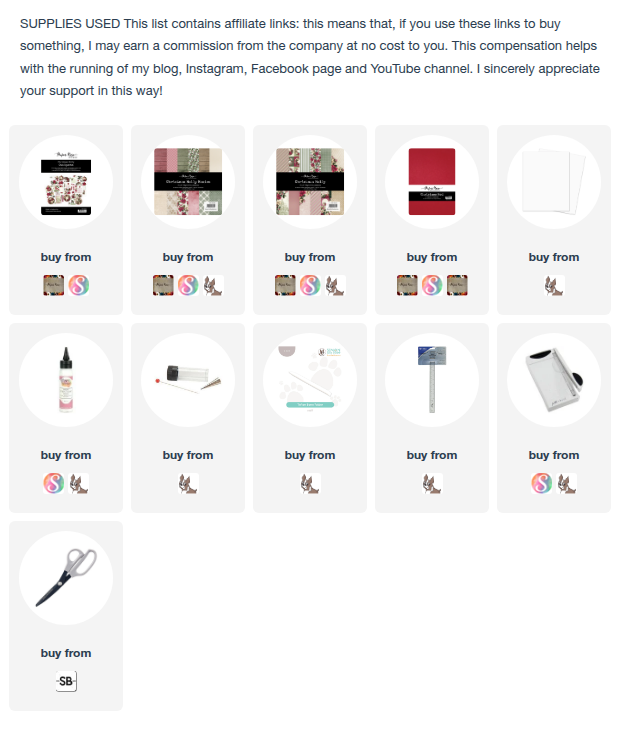This screenshot has width=620, height=731.
Task: Click Scrapbook.com icon under the ephemera pack
Action: [x=79, y=285]
